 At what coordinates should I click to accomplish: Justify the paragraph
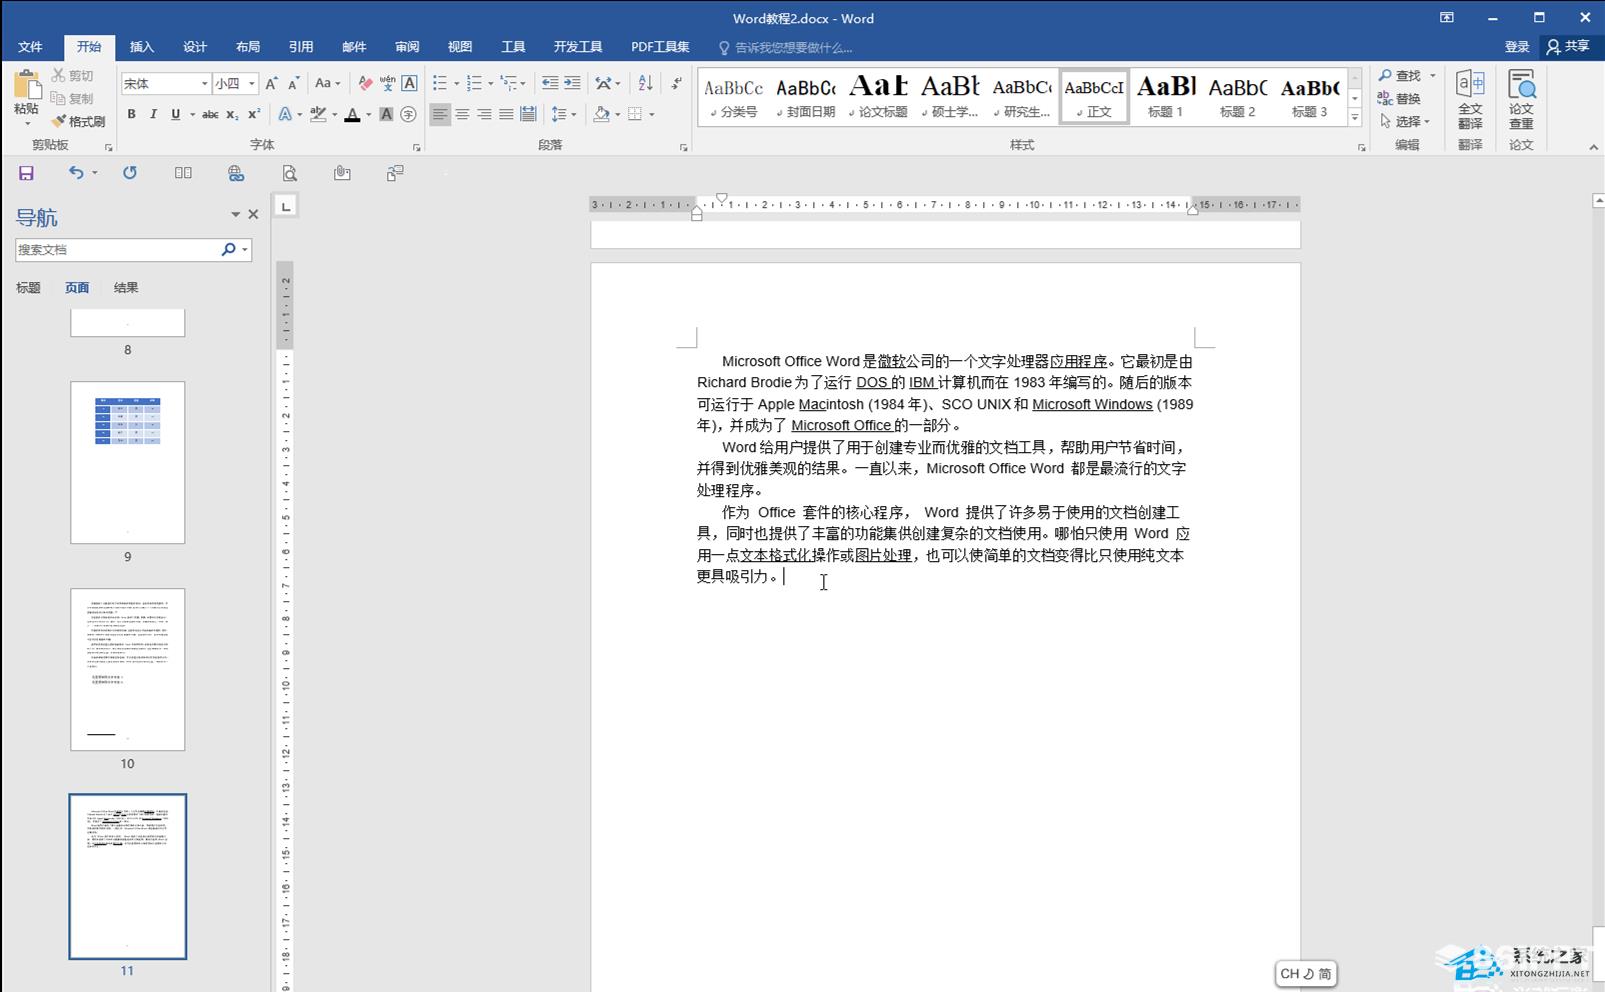point(506,115)
